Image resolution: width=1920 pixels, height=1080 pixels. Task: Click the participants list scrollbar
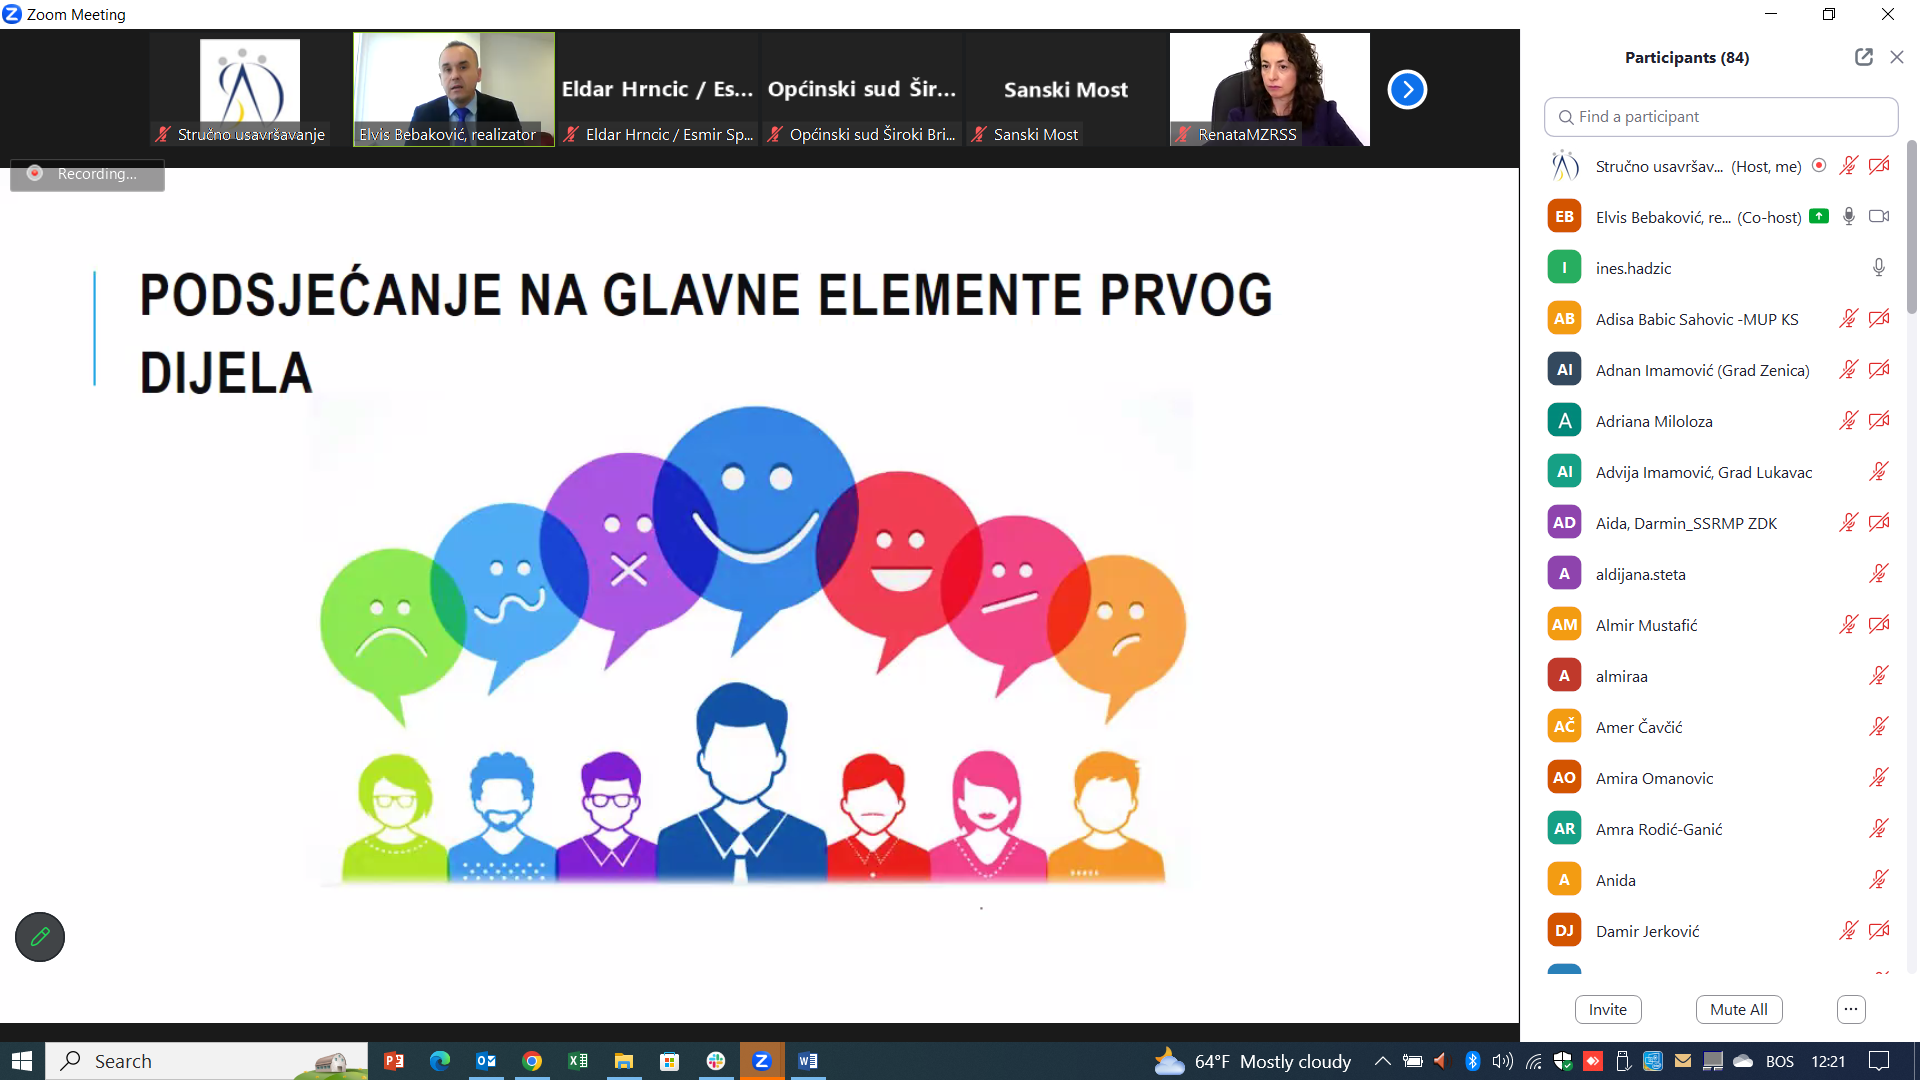pyautogui.click(x=1912, y=228)
